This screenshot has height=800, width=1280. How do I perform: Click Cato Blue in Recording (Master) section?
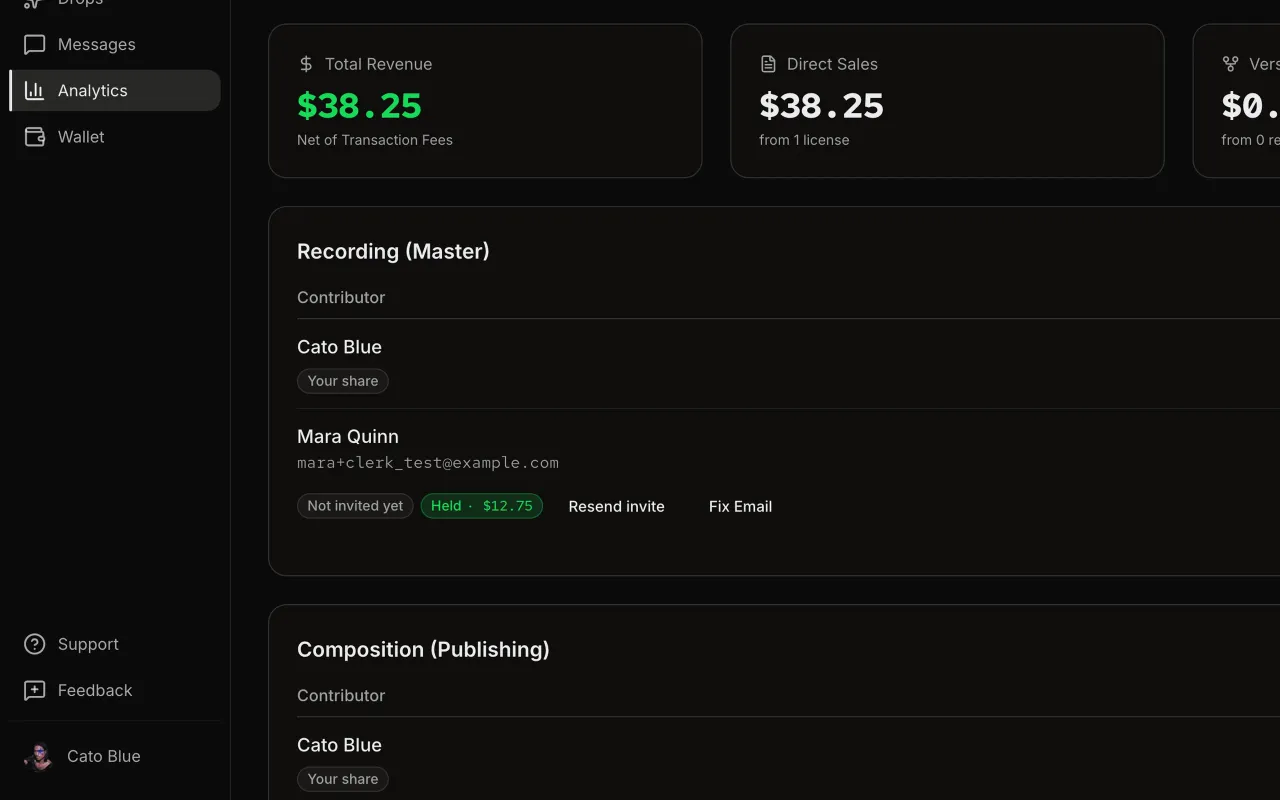[x=339, y=347]
